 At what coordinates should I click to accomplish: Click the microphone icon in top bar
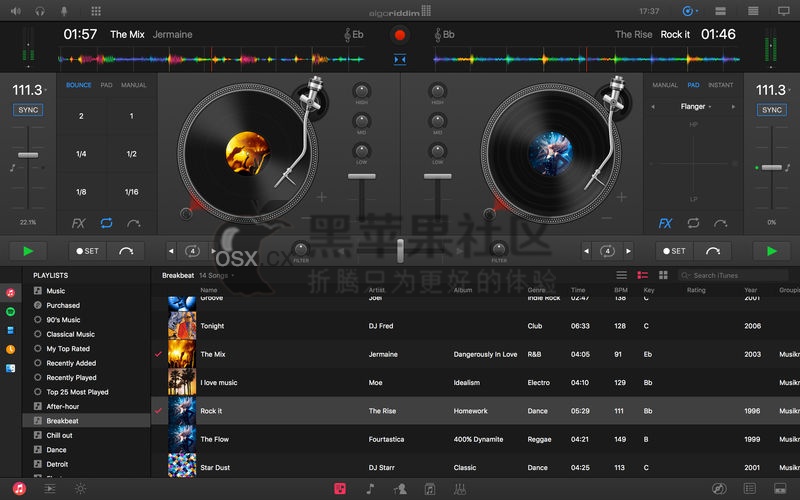(x=64, y=11)
